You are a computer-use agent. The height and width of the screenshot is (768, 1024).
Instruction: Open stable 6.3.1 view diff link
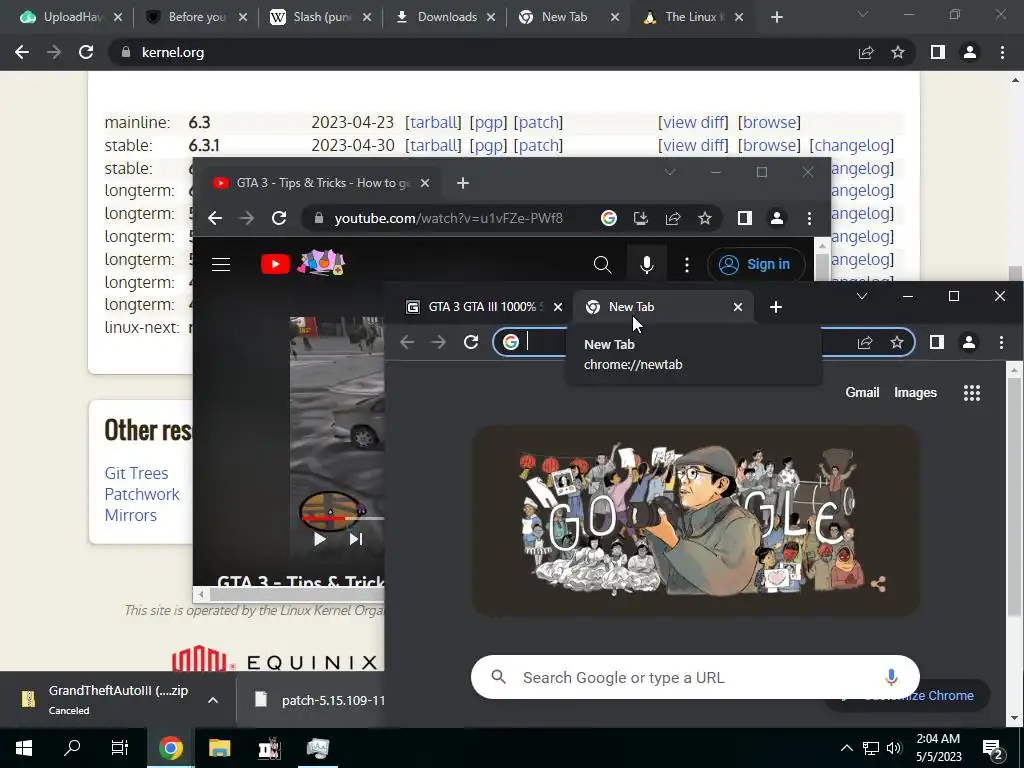pos(693,145)
